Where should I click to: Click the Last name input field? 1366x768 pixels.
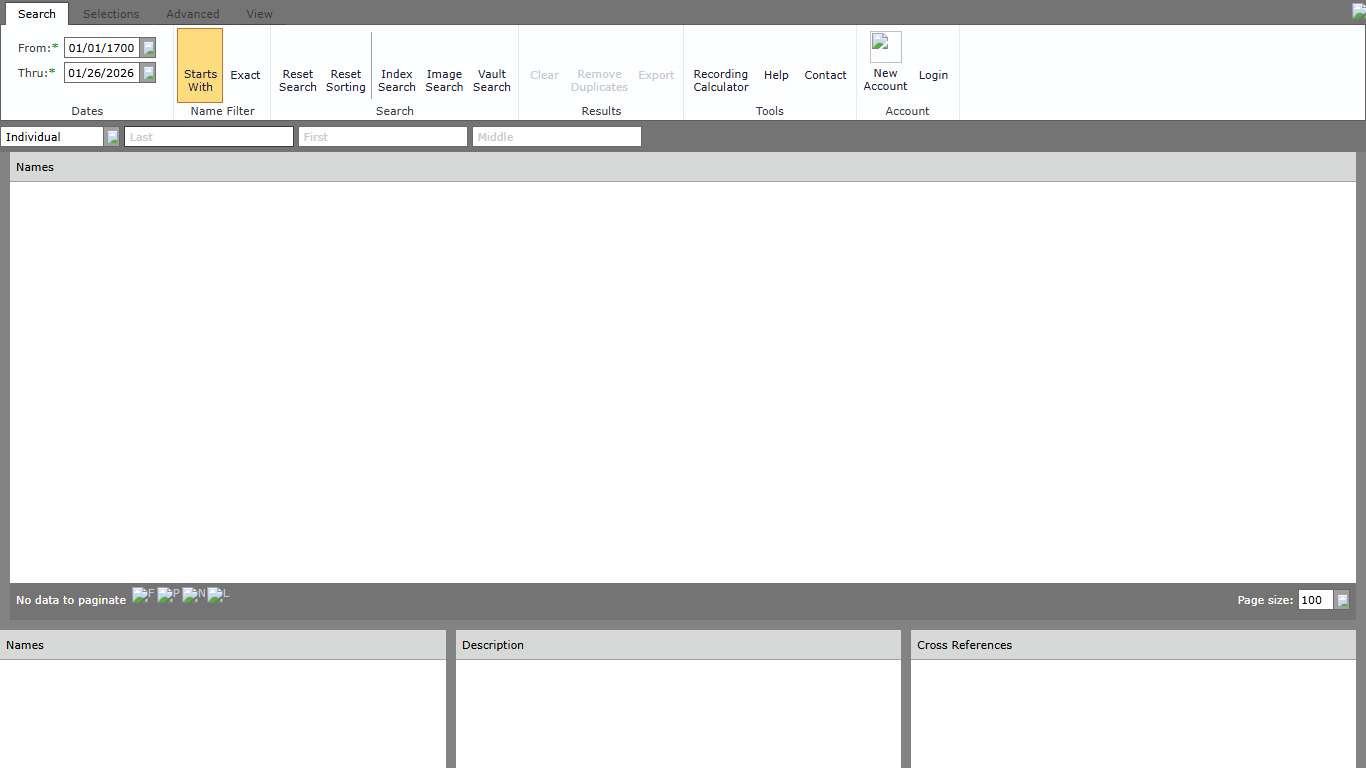coord(209,137)
